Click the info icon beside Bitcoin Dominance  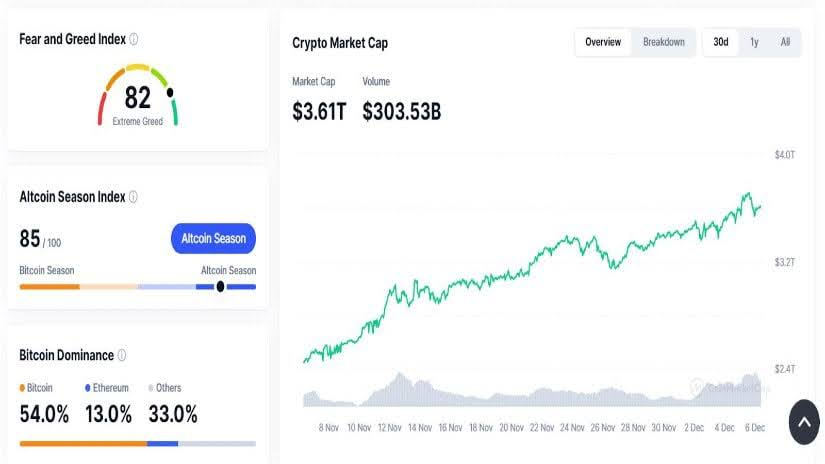coord(122,355)
